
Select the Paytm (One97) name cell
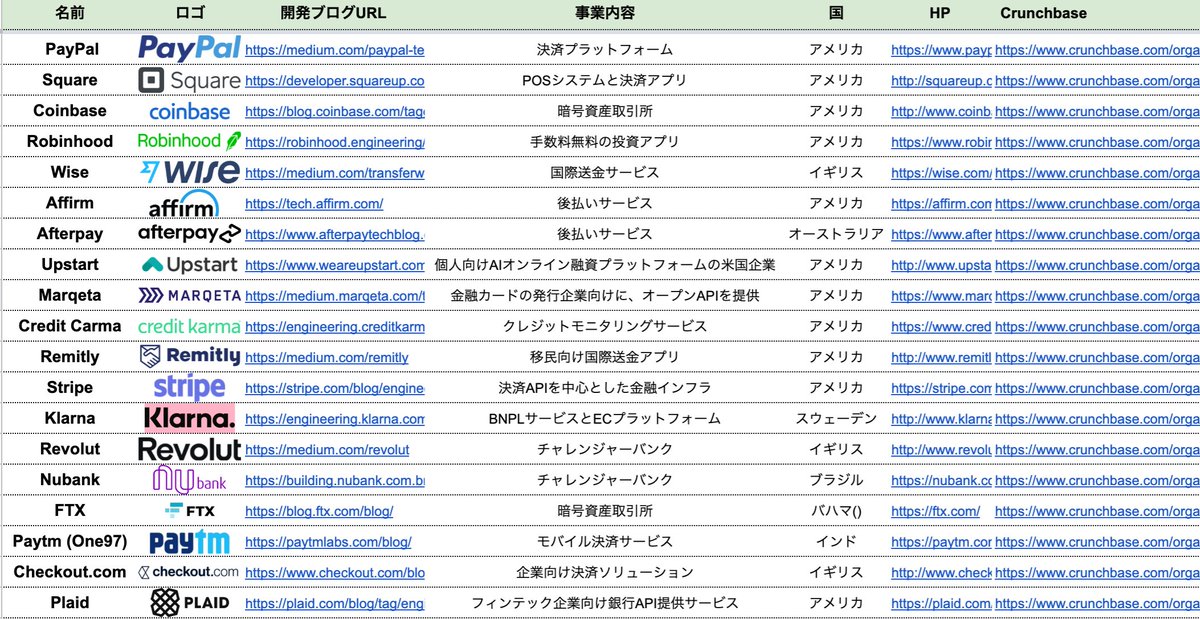tap(70, 541)
